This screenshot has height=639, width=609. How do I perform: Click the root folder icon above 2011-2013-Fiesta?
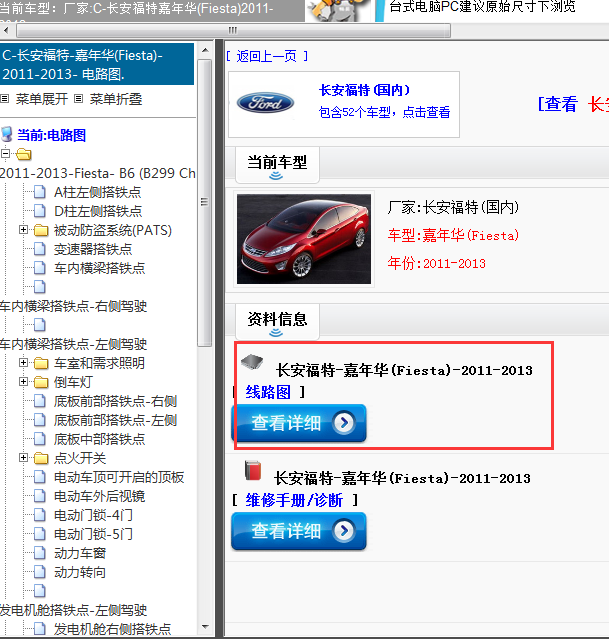[x=24, y=154]
